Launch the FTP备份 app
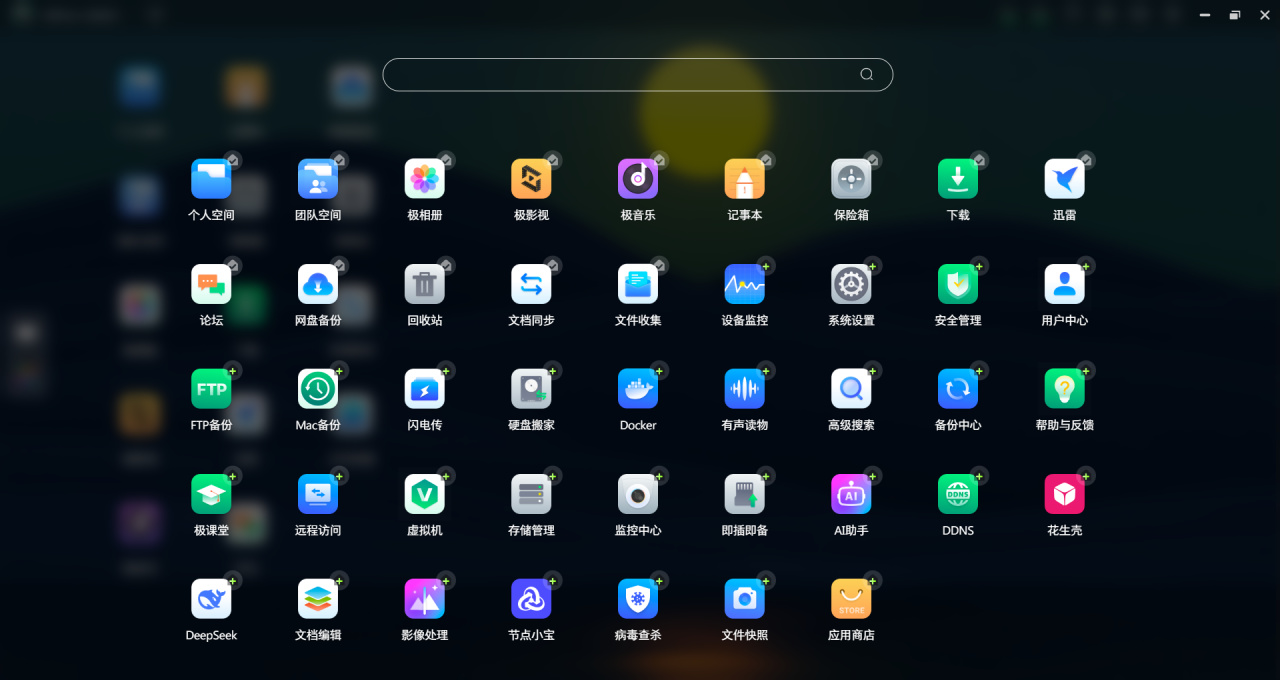This screenshot has height=680, width=1280. (211, 389)
